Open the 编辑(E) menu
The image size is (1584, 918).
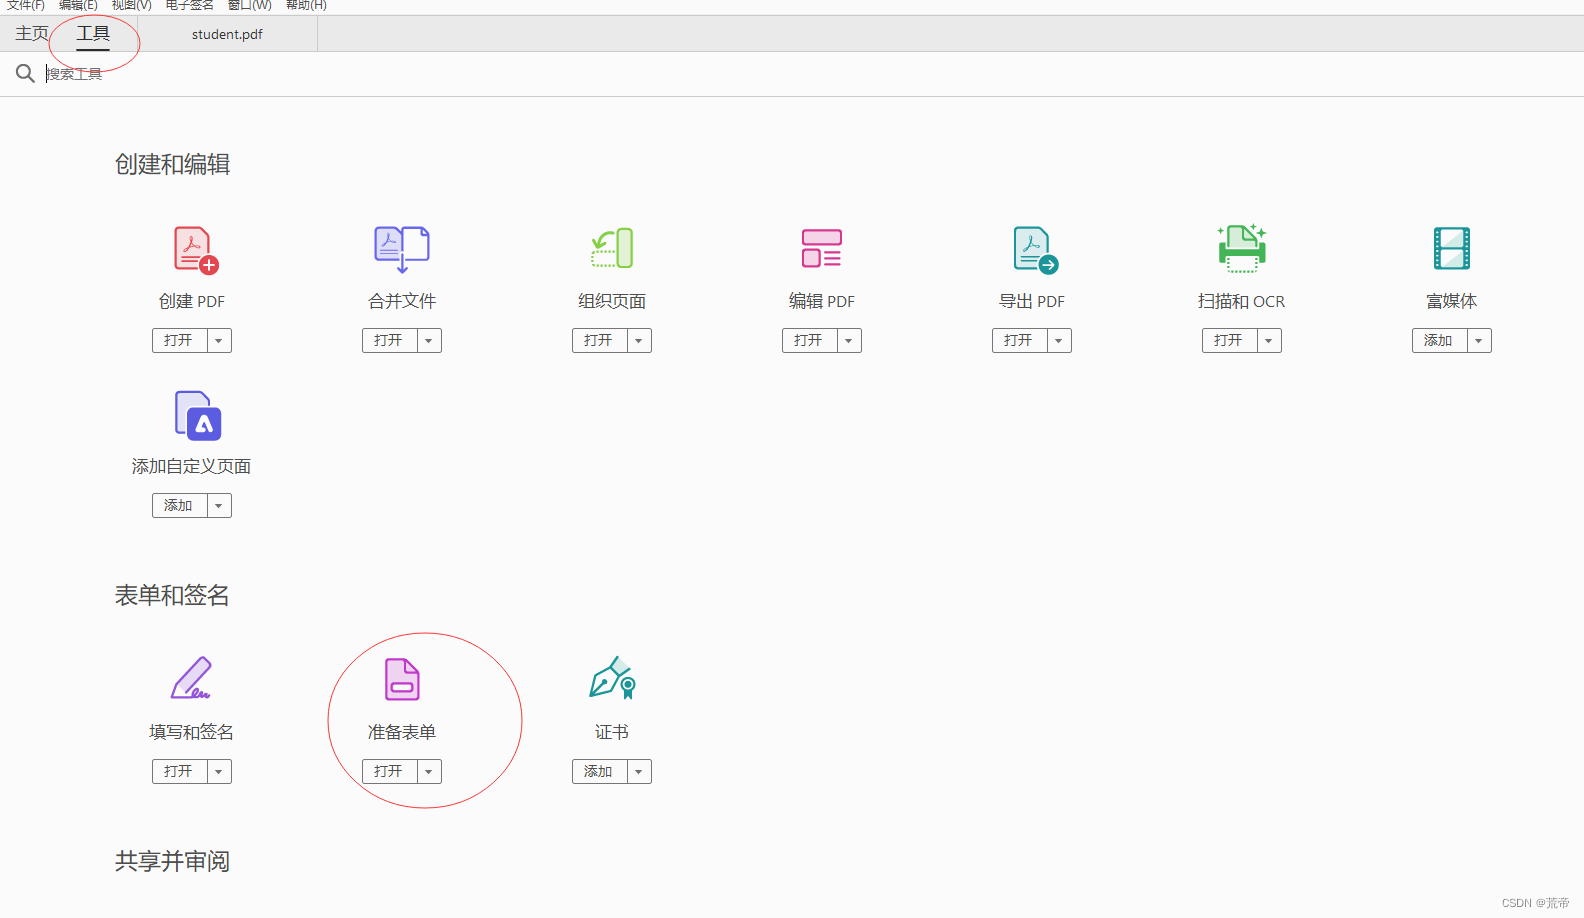pos(78,5)
